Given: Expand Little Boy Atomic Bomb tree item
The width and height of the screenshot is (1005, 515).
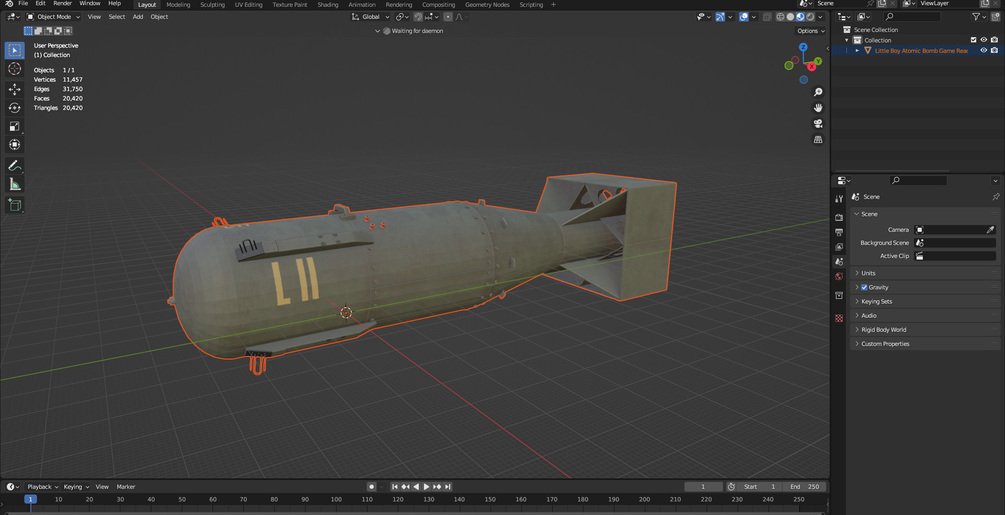Looking at the screenshot, I should point(858,51).
